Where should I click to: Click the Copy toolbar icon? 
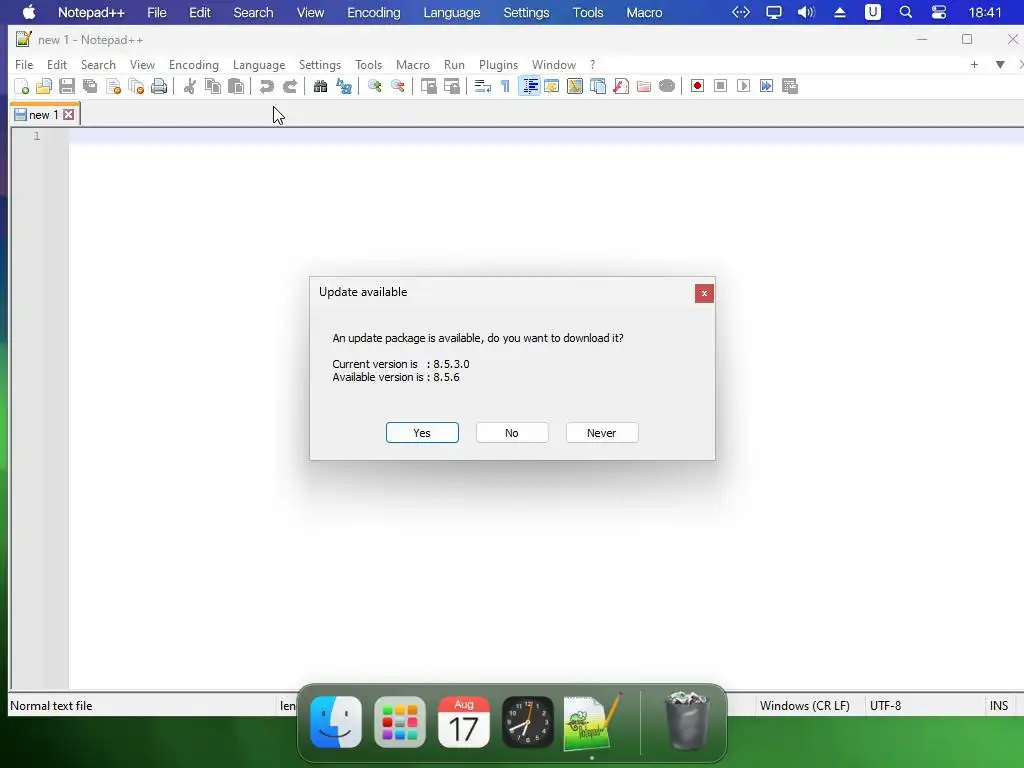213,86
